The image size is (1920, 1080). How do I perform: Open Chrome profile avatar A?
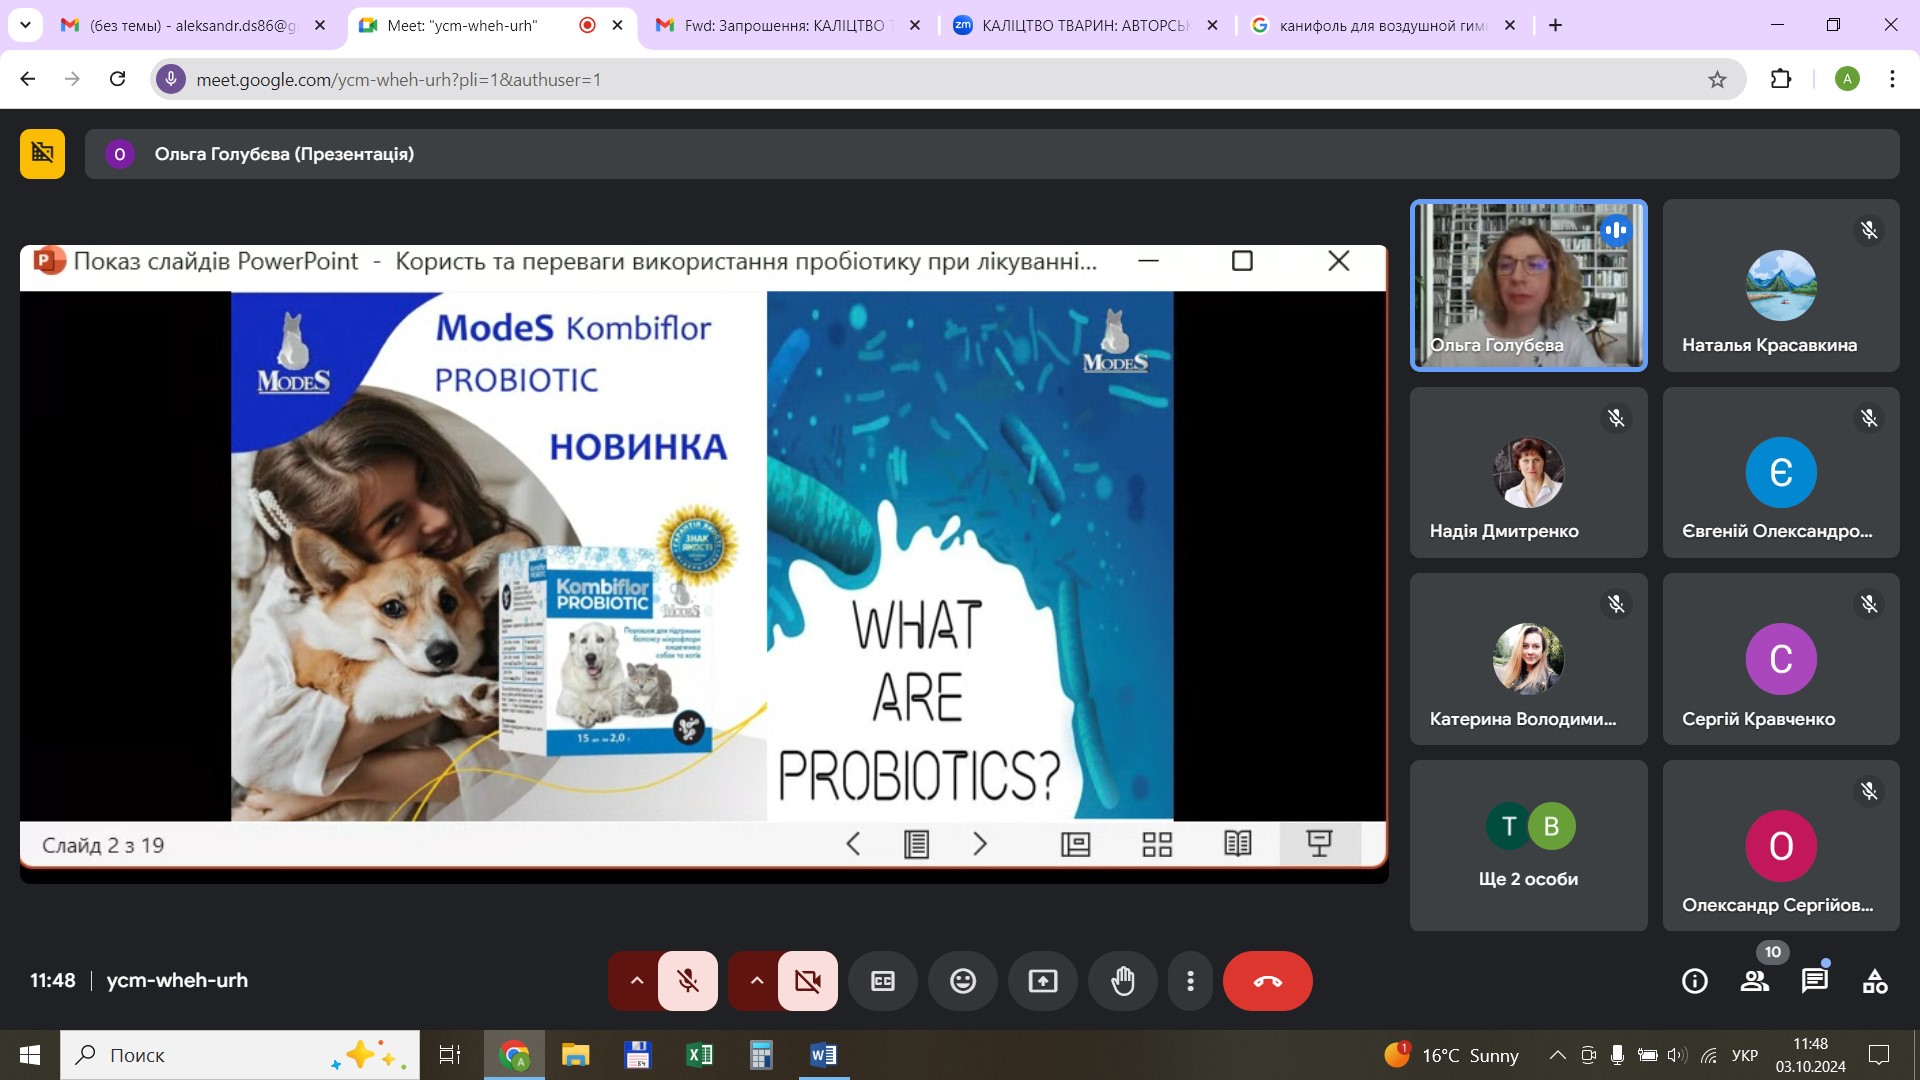[x=1847, y=79]
